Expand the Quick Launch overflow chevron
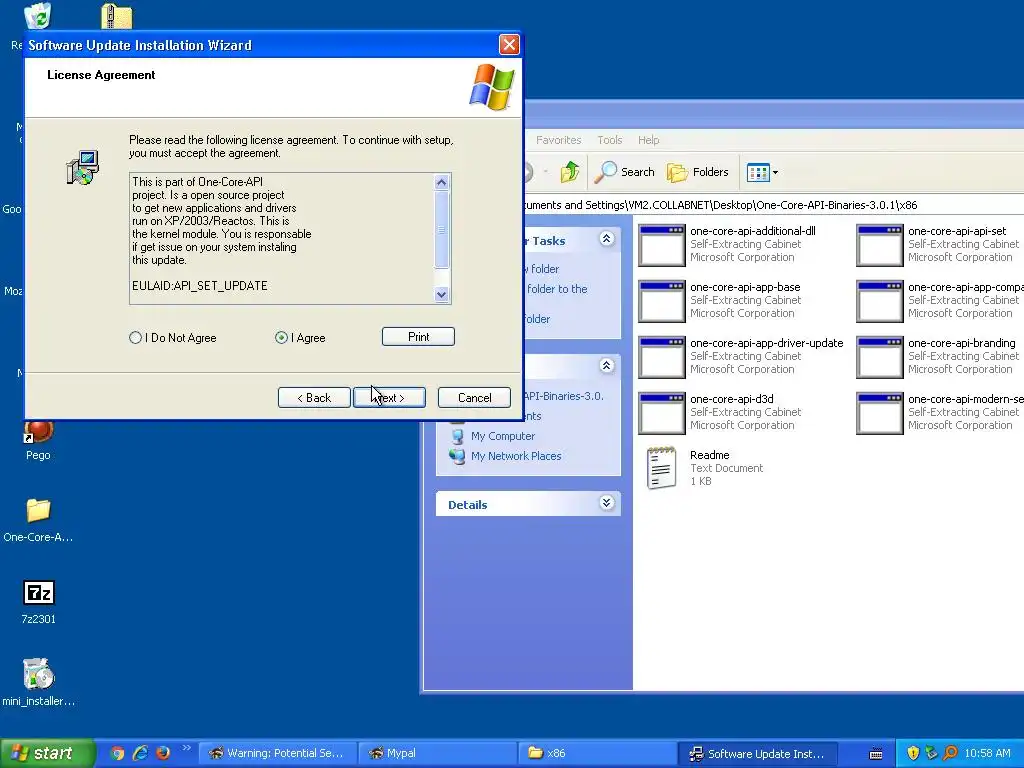Screen dimensions: 1024x768 tap(186, 748)
